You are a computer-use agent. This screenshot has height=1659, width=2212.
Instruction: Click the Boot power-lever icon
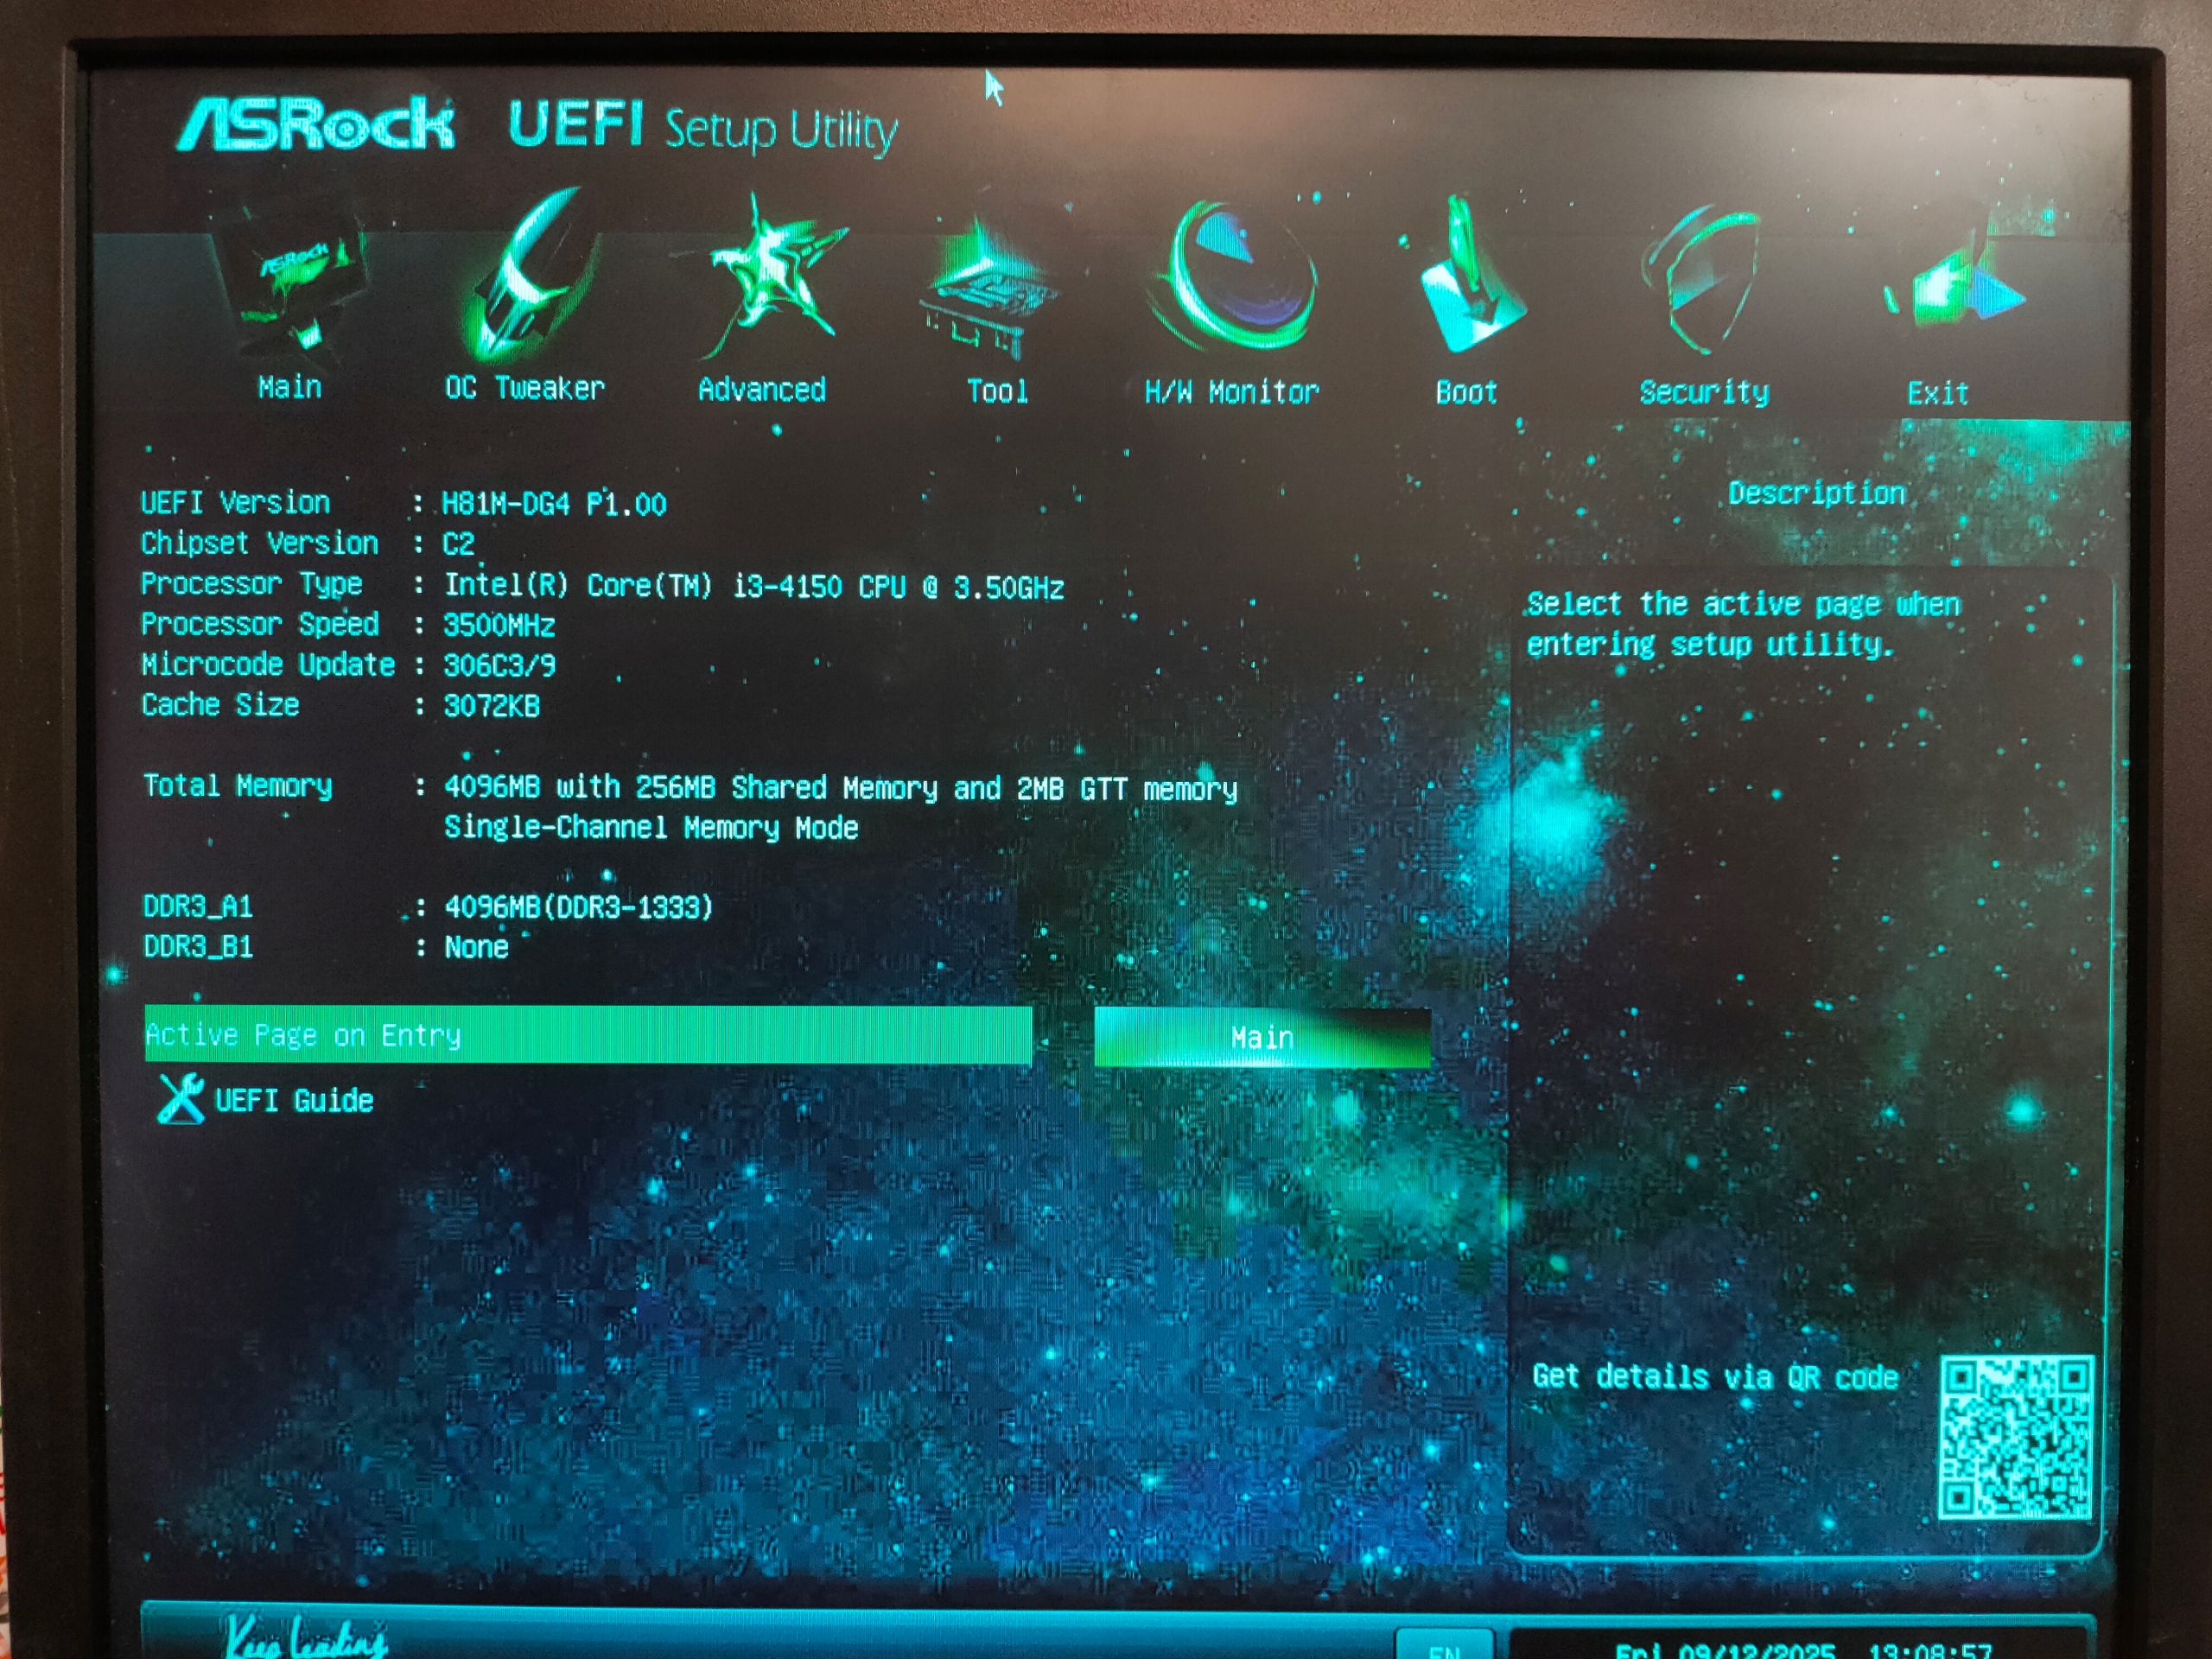point(1468,282)
